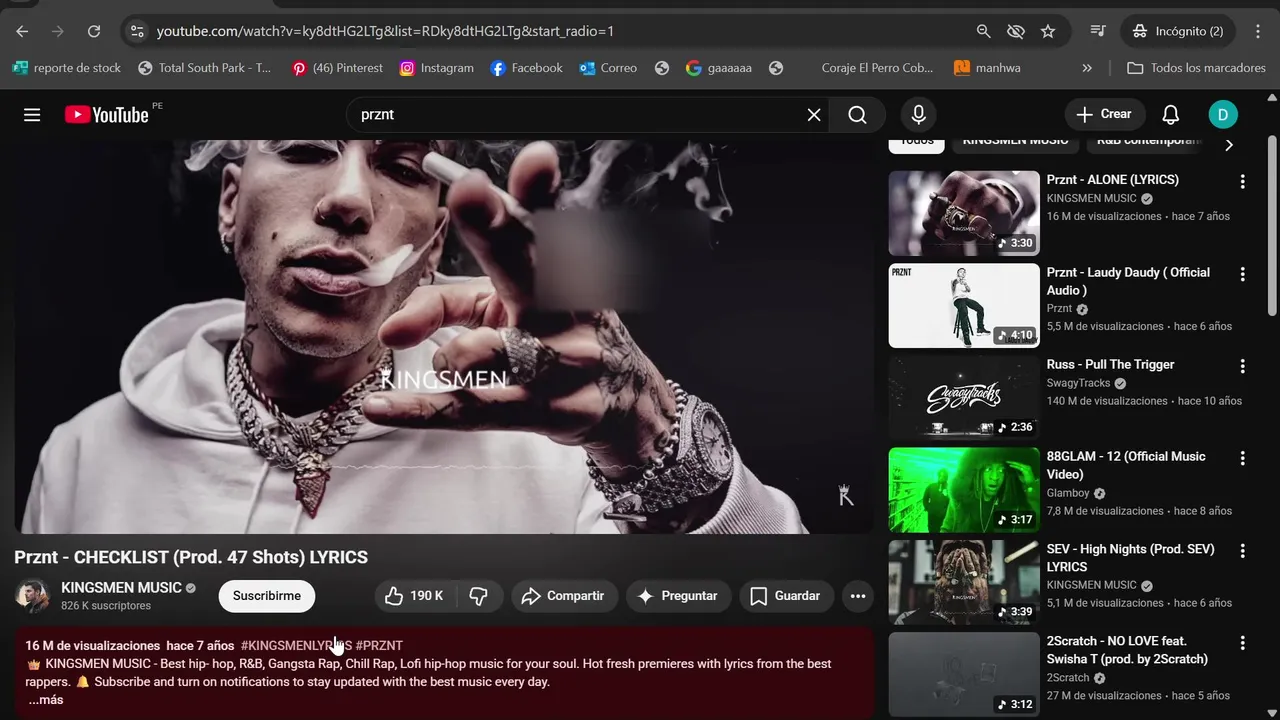This screenshot has height=720, width=1280.
Task: Open the Instagram bookmark
Action: tap(436, 68)
